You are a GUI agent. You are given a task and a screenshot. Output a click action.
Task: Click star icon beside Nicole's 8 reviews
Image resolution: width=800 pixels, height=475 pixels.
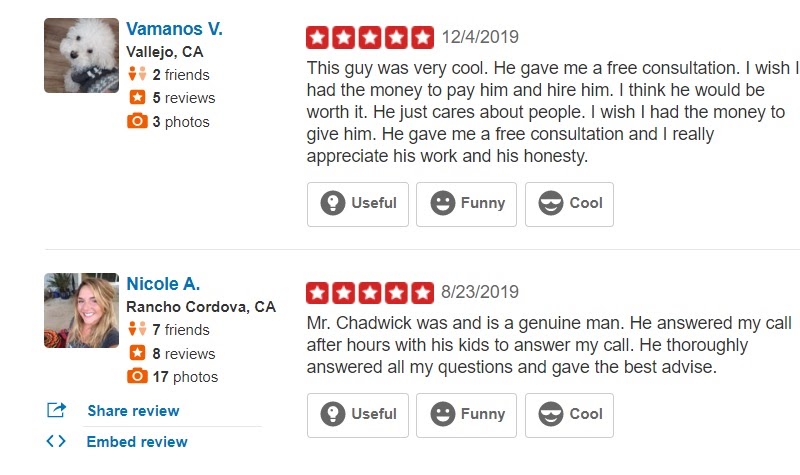(137, 353)
